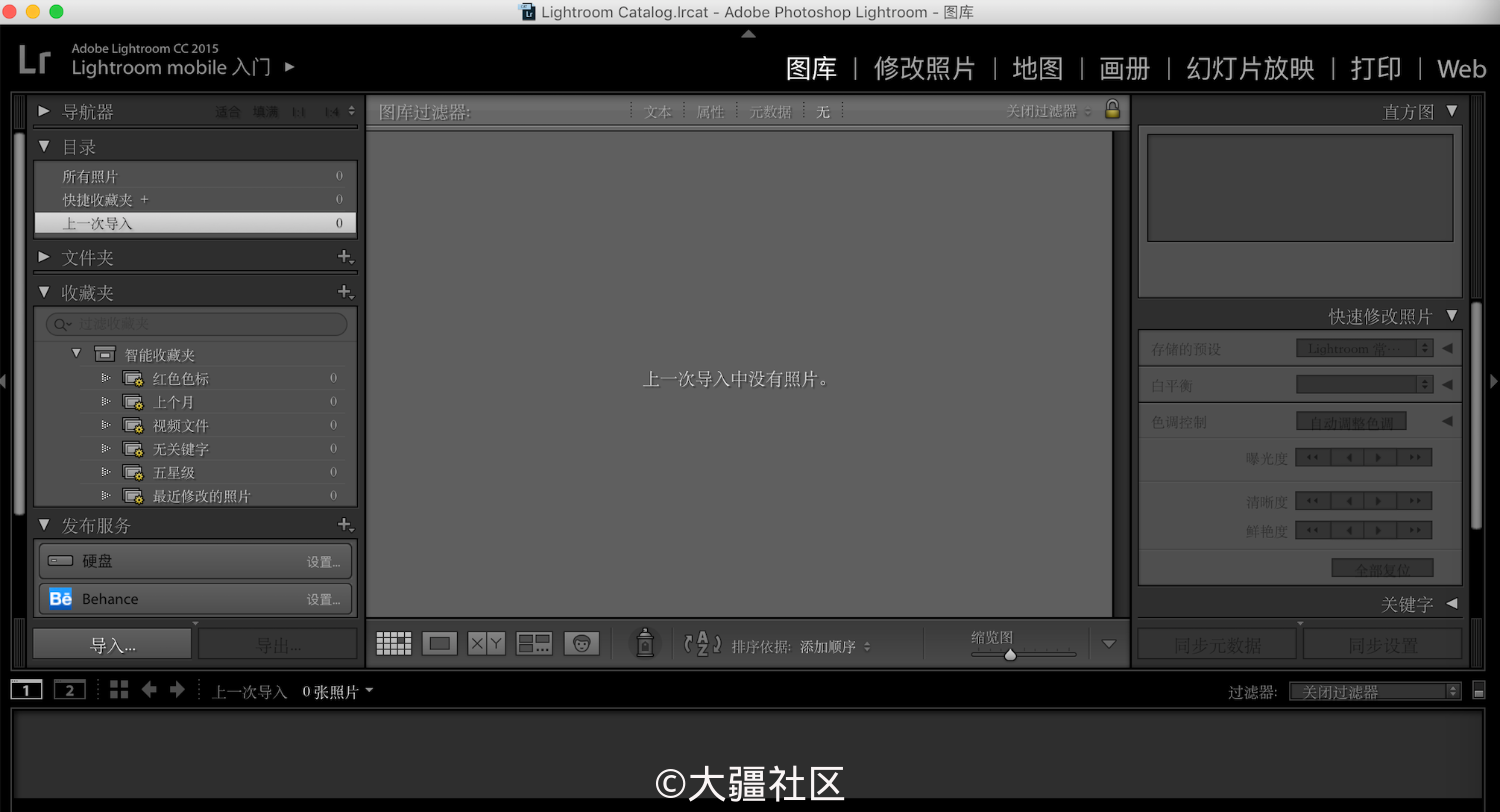Toggle 填满 zoom mode in Navigator bar
The height and width of the screenshot is (812, 1500).
(x=265, y=111)
